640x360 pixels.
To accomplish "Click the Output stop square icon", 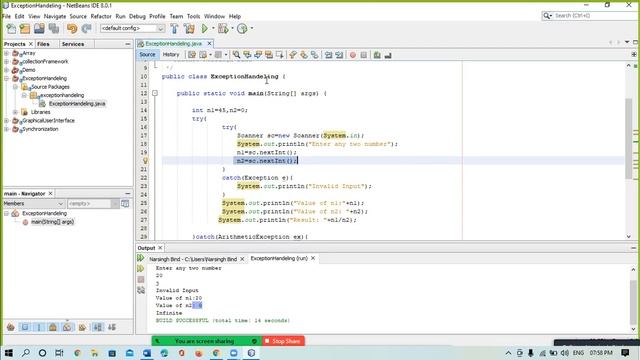I will [141, 279].
